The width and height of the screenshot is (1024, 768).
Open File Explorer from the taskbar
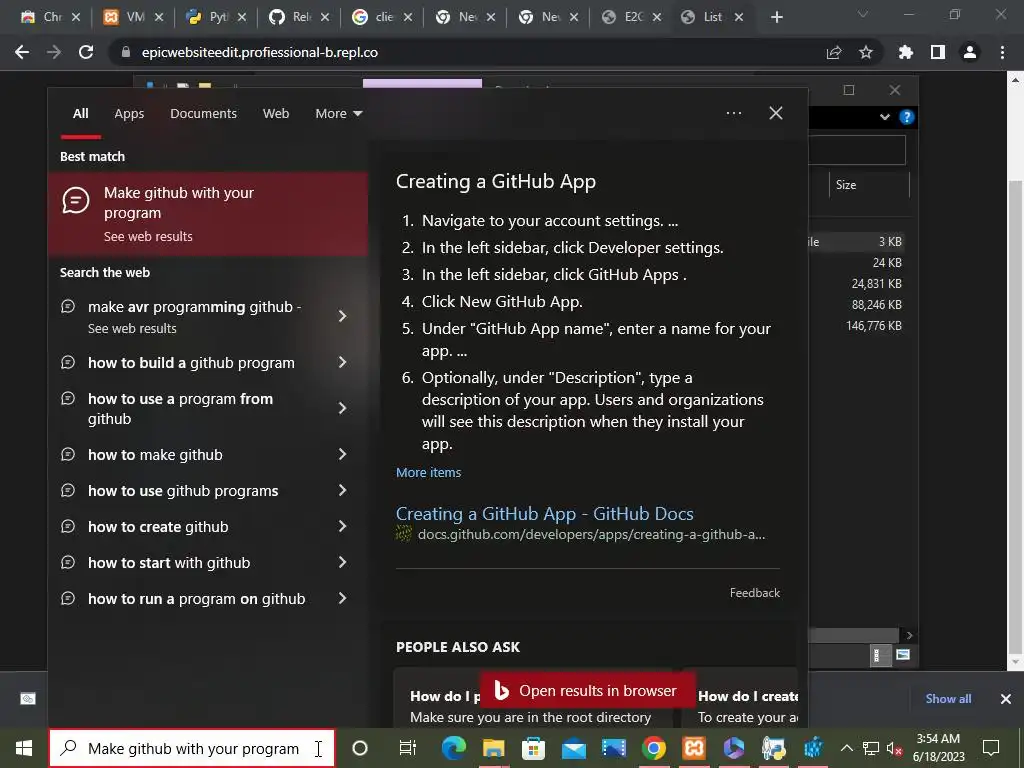[x=494, y=748]
